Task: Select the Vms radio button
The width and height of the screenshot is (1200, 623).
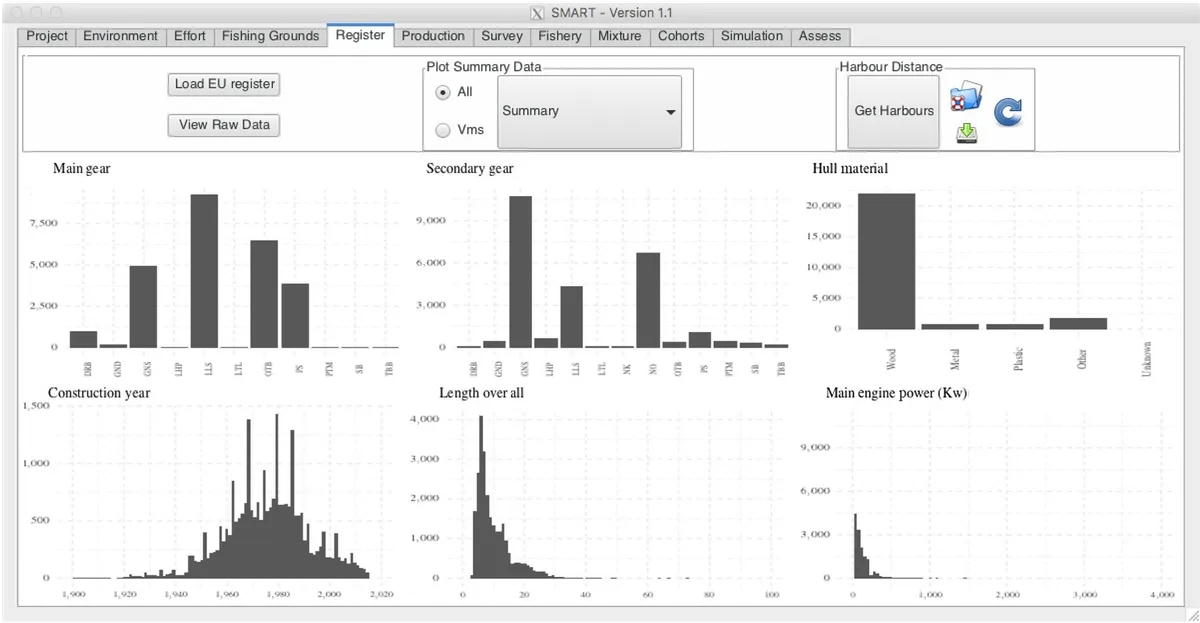Action: 443,129
